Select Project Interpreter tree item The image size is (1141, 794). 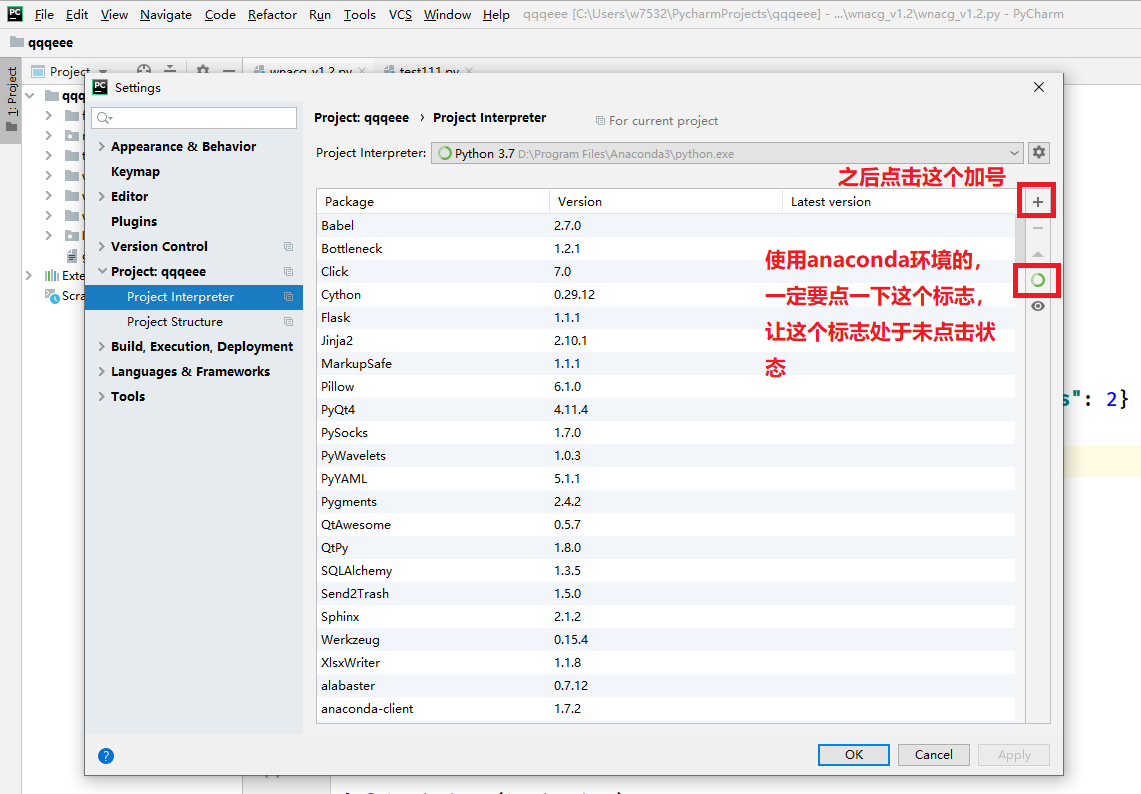pyautogui.click(x=194, y=297)
